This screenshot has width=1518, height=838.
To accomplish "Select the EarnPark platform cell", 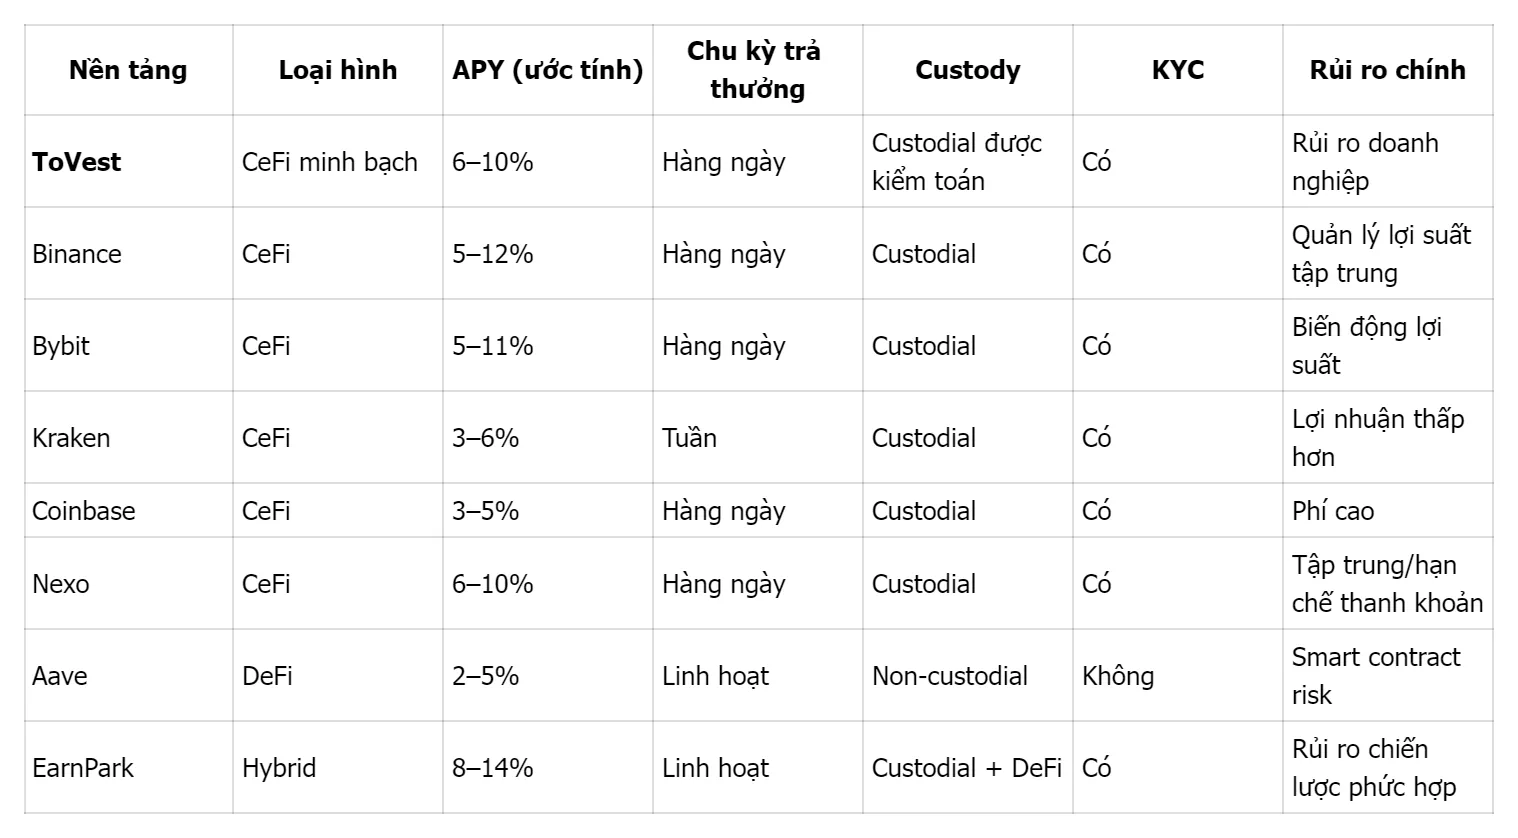I will [83, 768].
